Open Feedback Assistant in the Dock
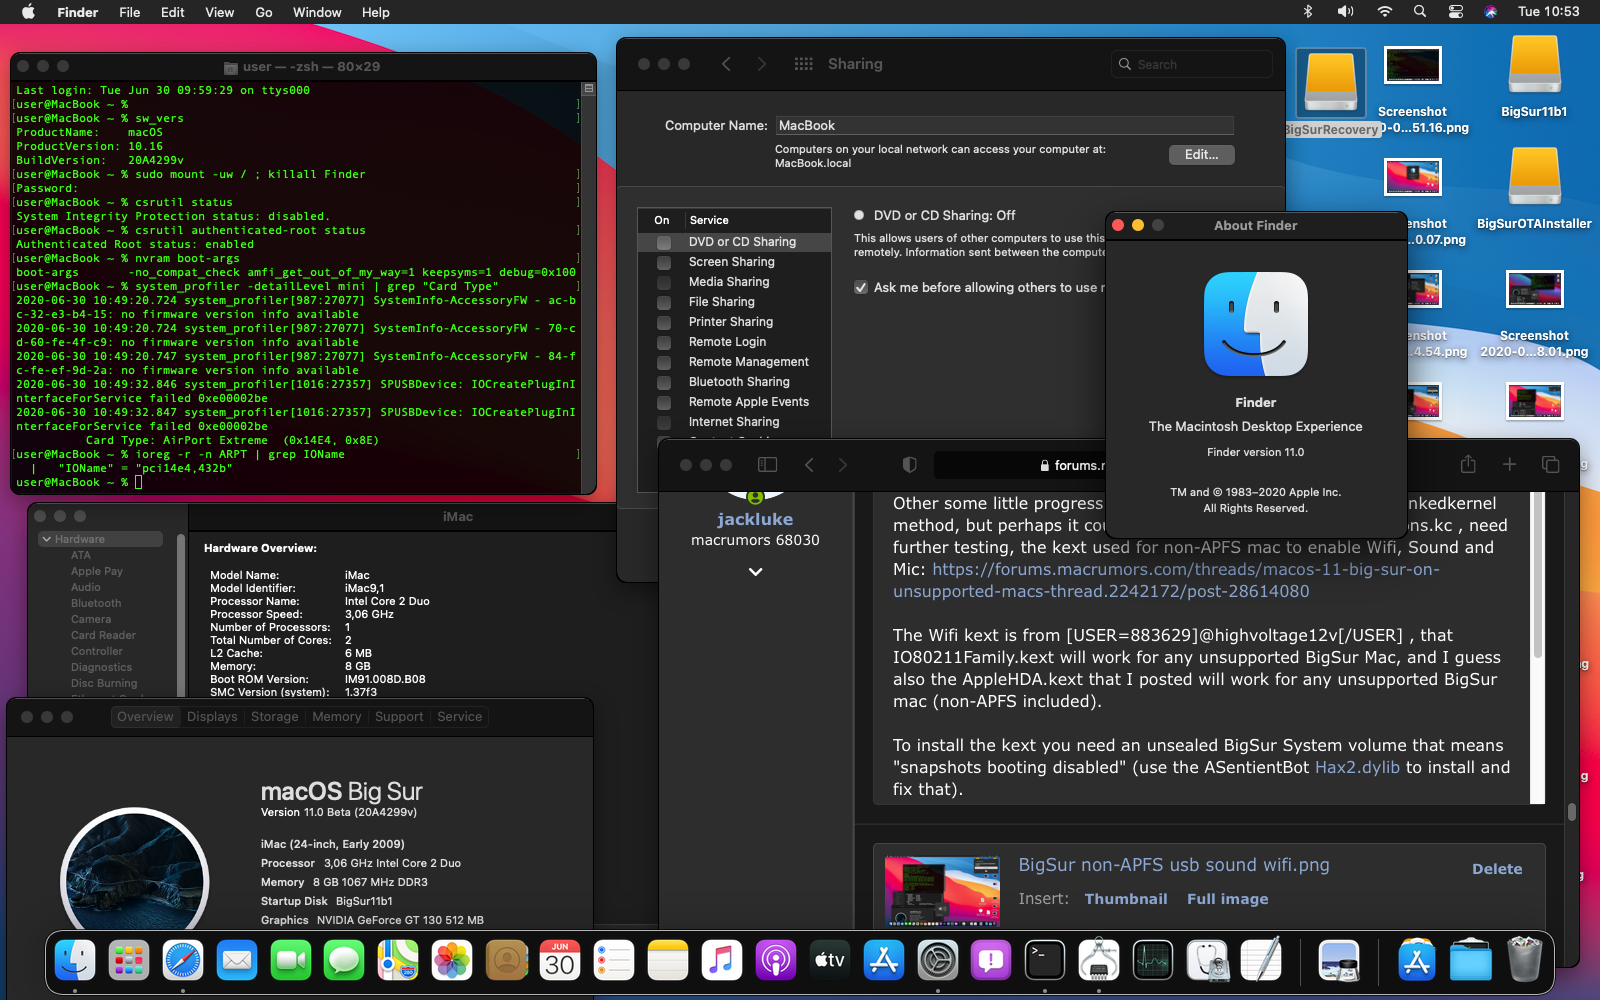 tap(991, 962)
